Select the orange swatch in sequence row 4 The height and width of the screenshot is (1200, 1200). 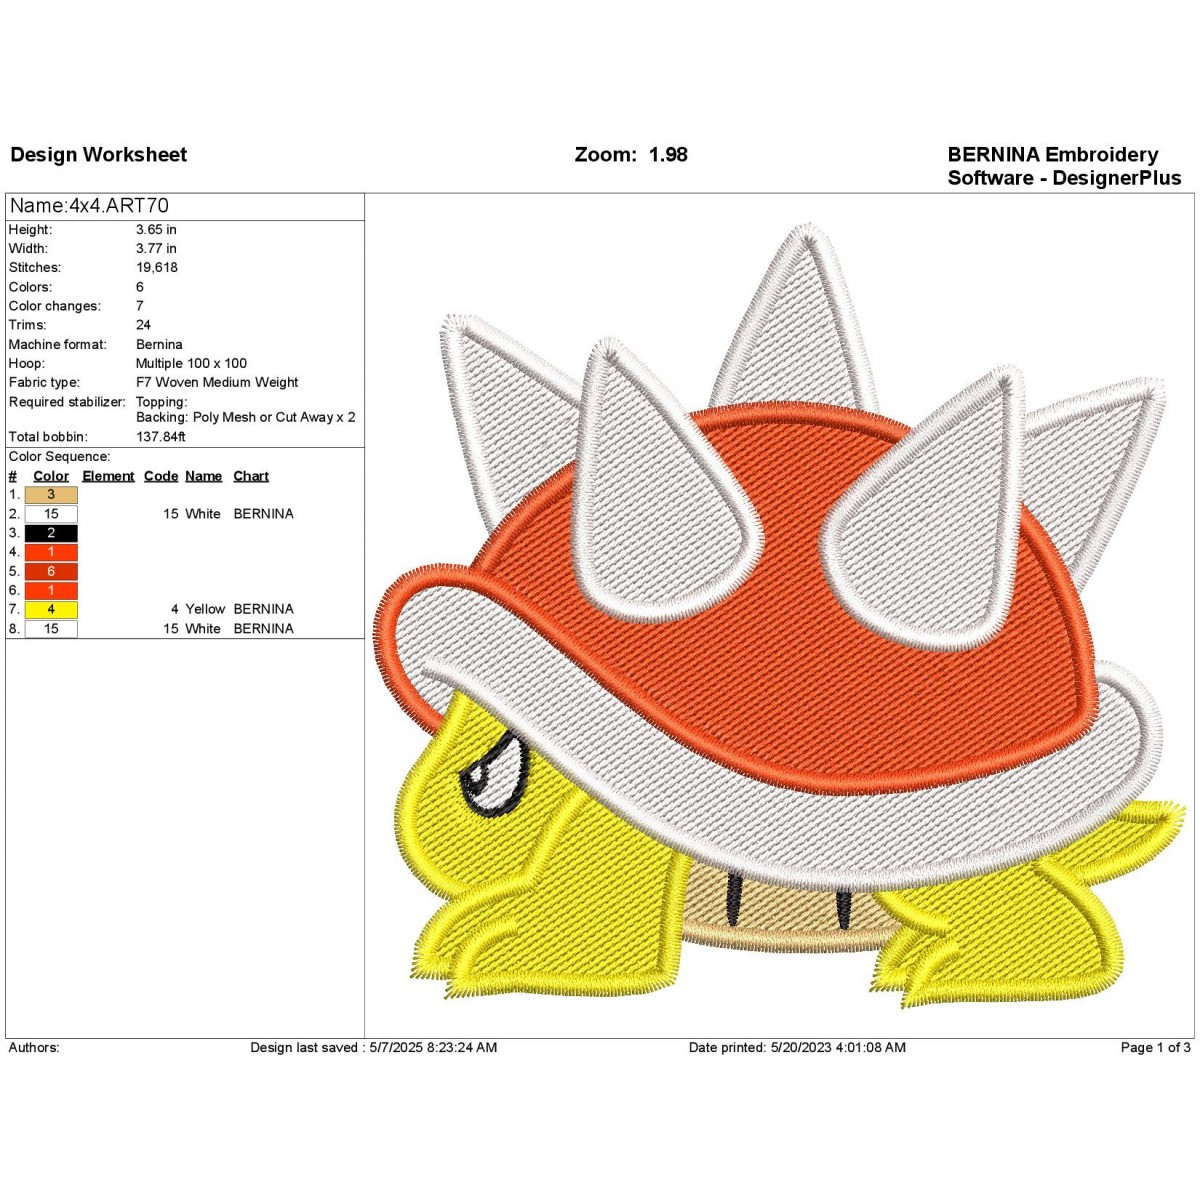pyautogui.click(x=51, y=552)
